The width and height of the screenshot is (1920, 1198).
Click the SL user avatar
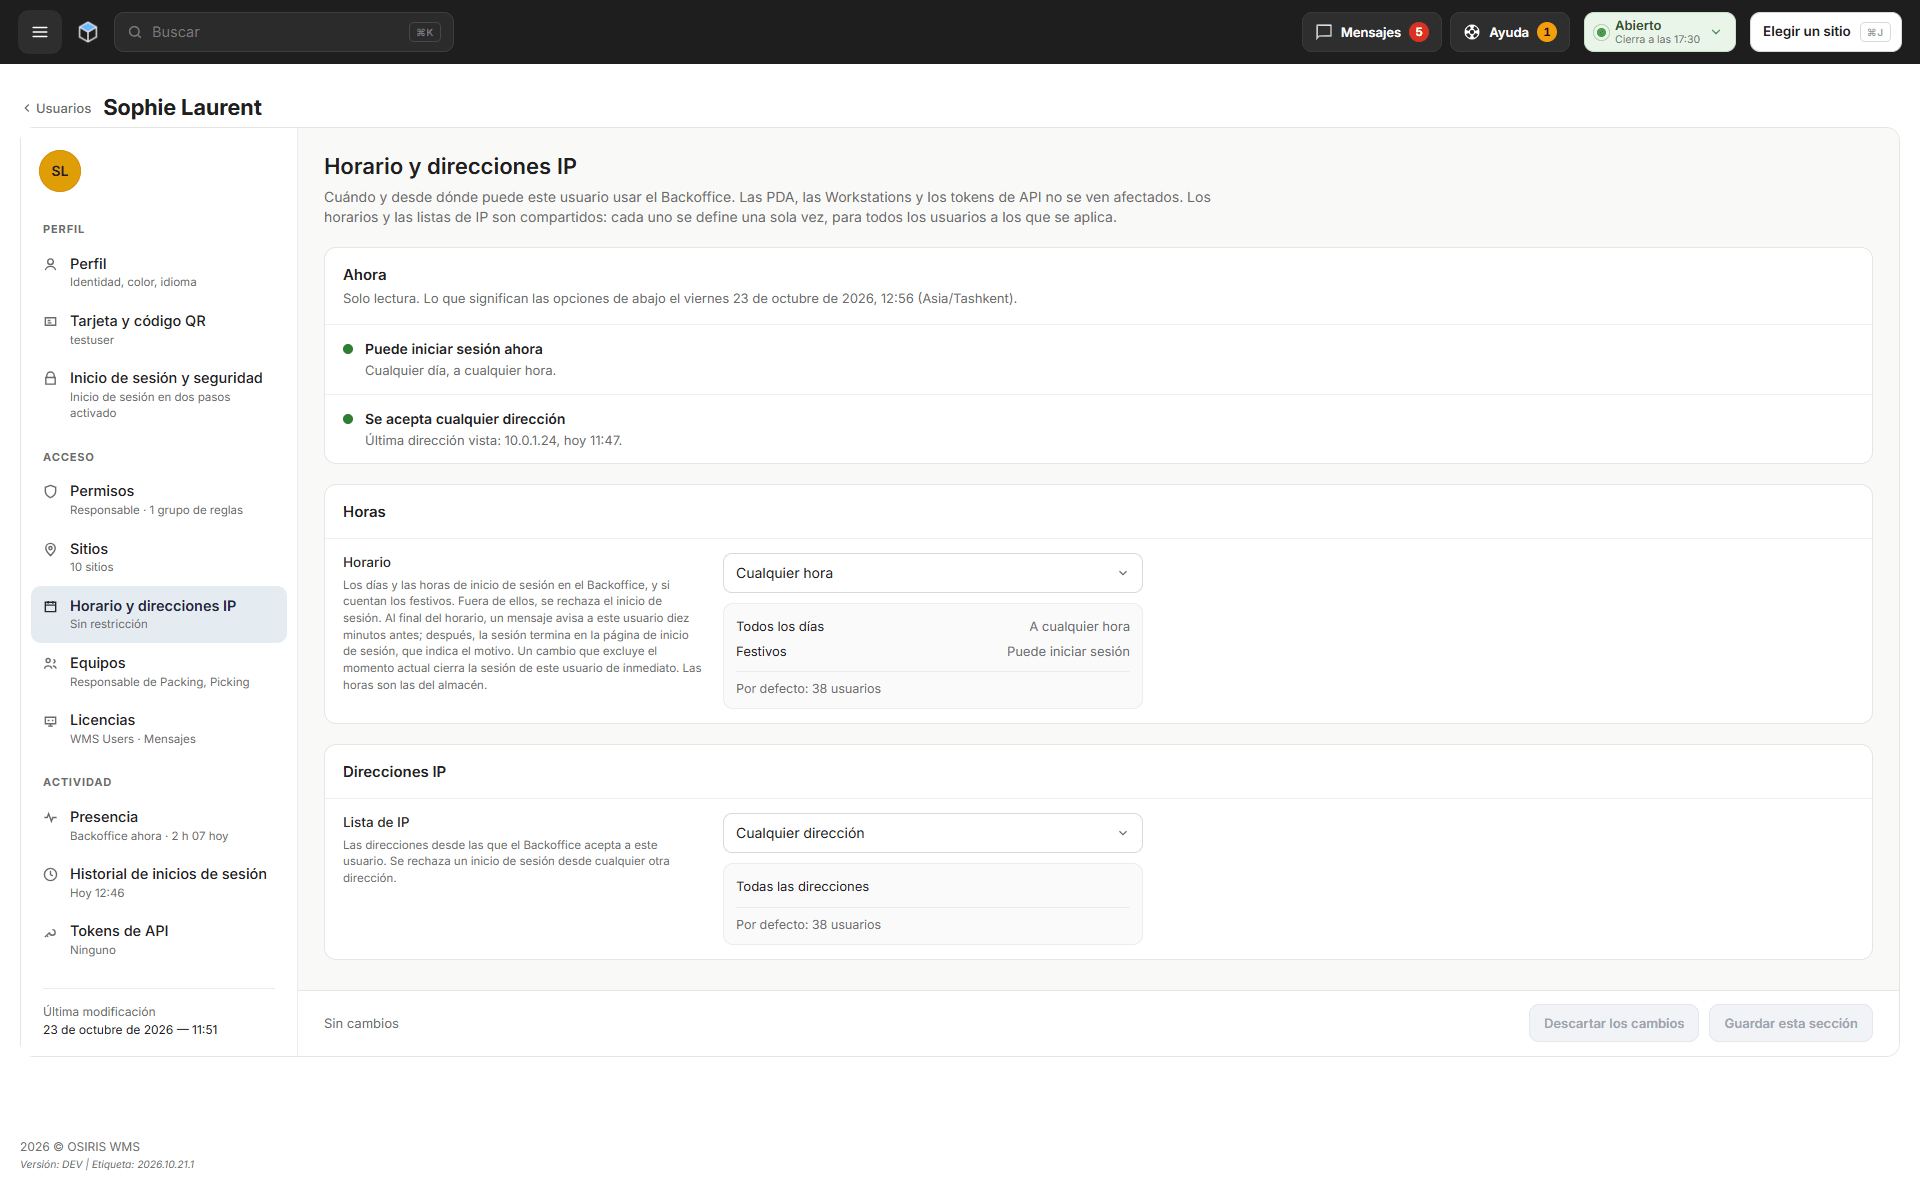pyautogui.click(x=60, y=171)
